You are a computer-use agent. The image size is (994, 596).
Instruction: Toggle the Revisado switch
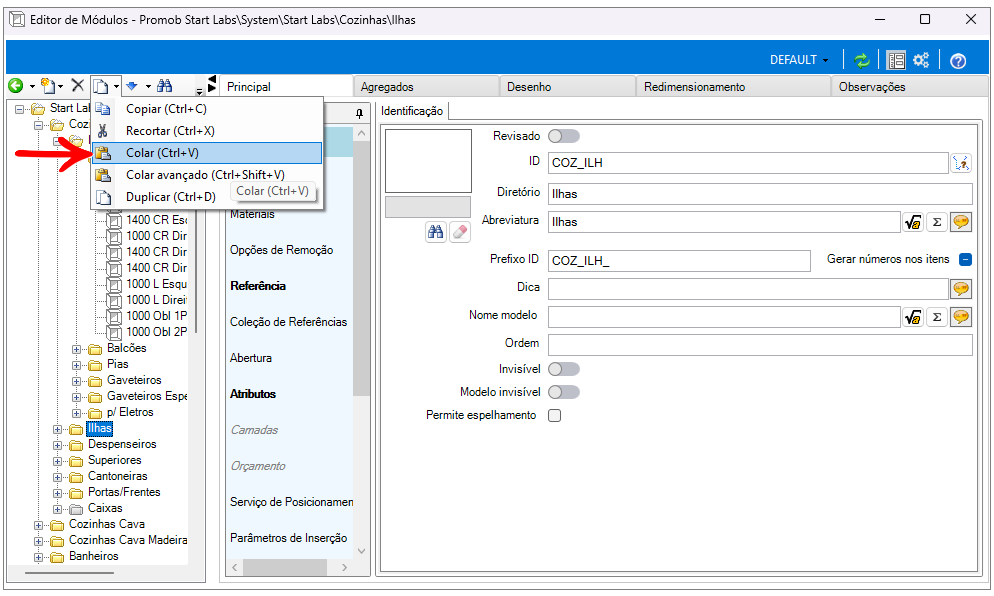(x=563, y=136)
